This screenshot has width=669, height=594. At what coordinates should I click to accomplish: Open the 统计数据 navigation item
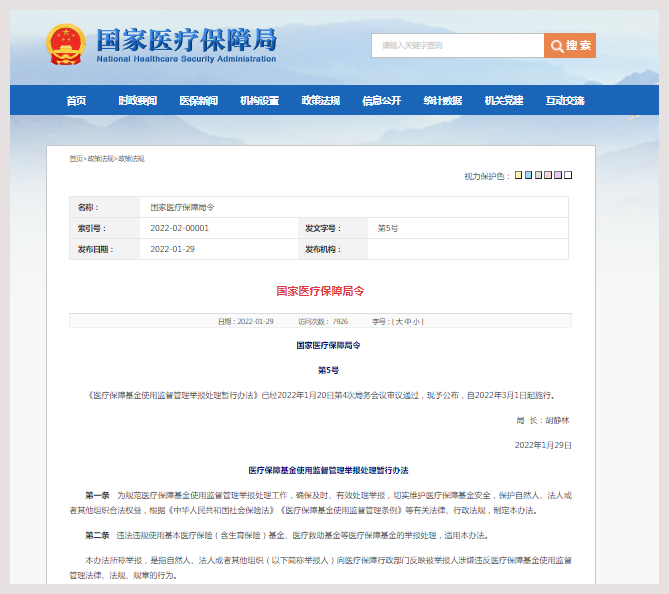pyautogui.click(x=442, y=101)
